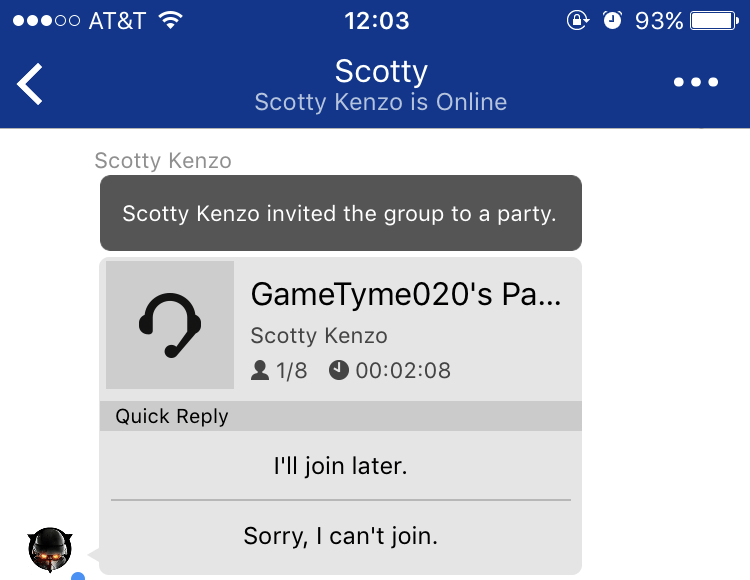Tap the back arrow in header
The width and height of the screenshot is (750, 580).
point(30,84)
